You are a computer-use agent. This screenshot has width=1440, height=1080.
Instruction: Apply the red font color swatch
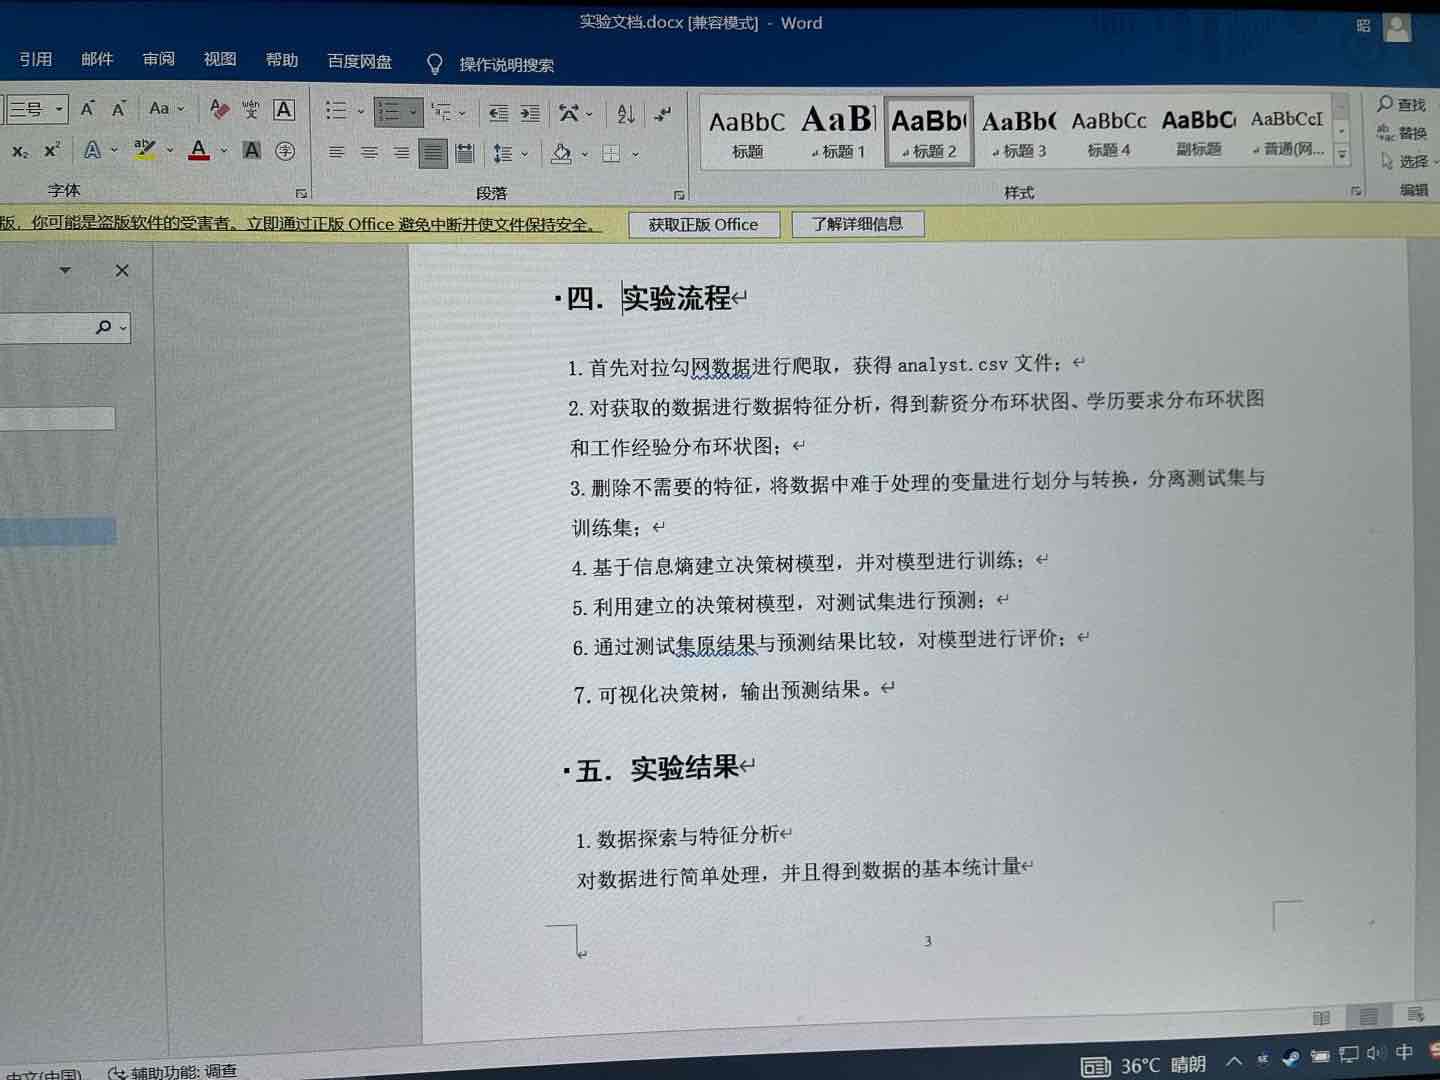tap(199, 151)
